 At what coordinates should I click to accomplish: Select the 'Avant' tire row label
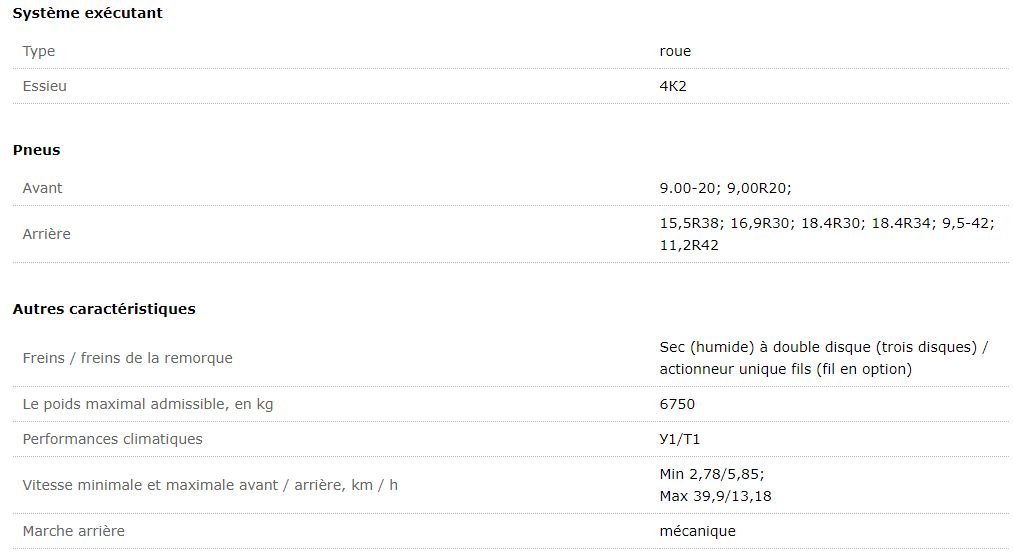click(x=42, y=188)
